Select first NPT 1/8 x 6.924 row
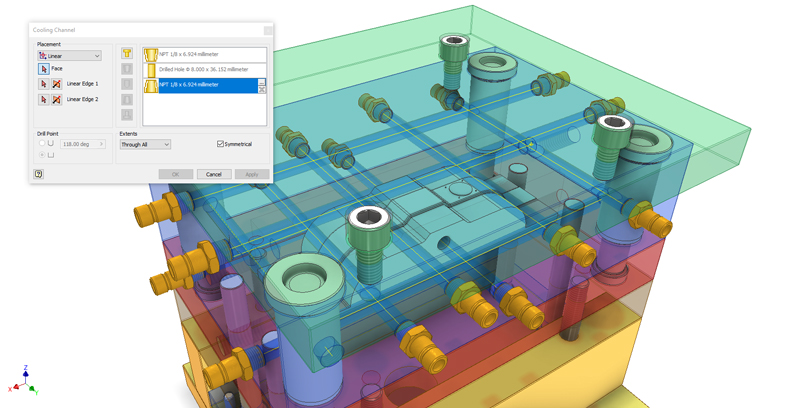792x408 pixels. coord(205,55)
